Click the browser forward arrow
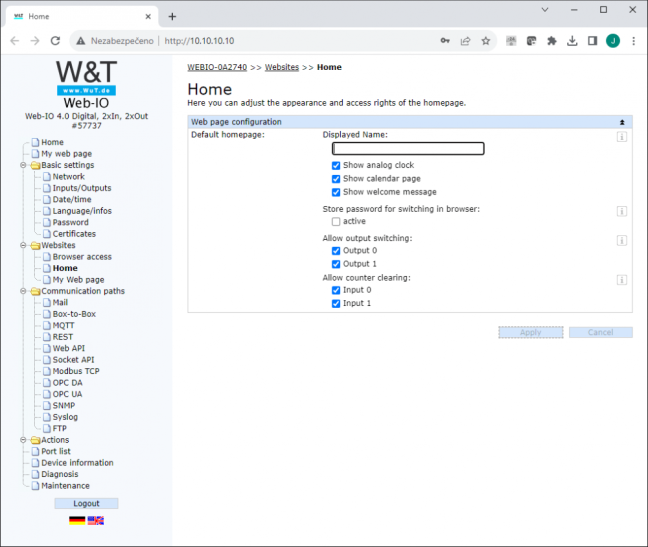 coord(35,41)
